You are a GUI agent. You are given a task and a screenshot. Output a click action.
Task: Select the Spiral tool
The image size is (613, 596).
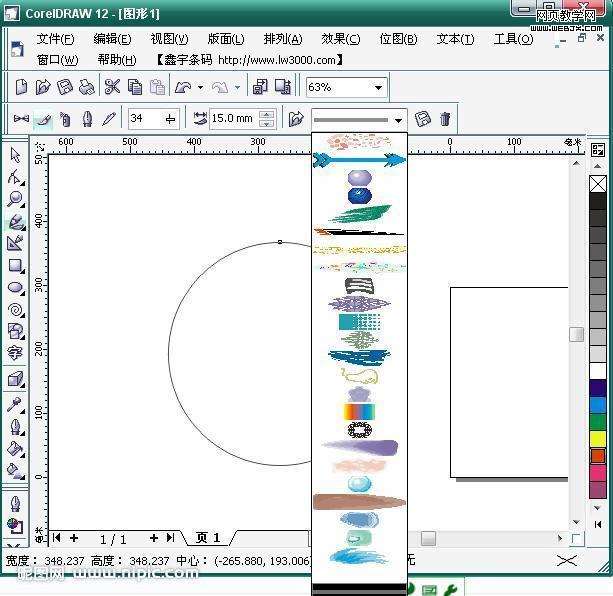(16, 310)
